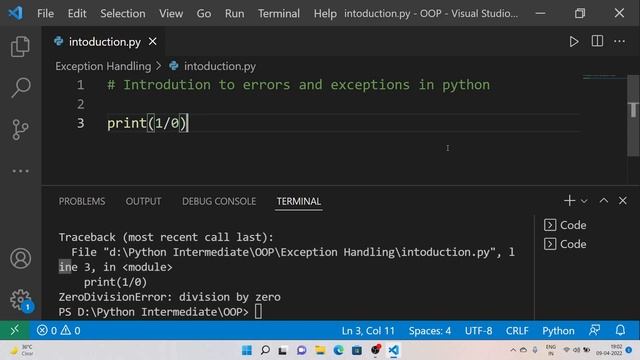Open the Edit menu

click(77, 13)
